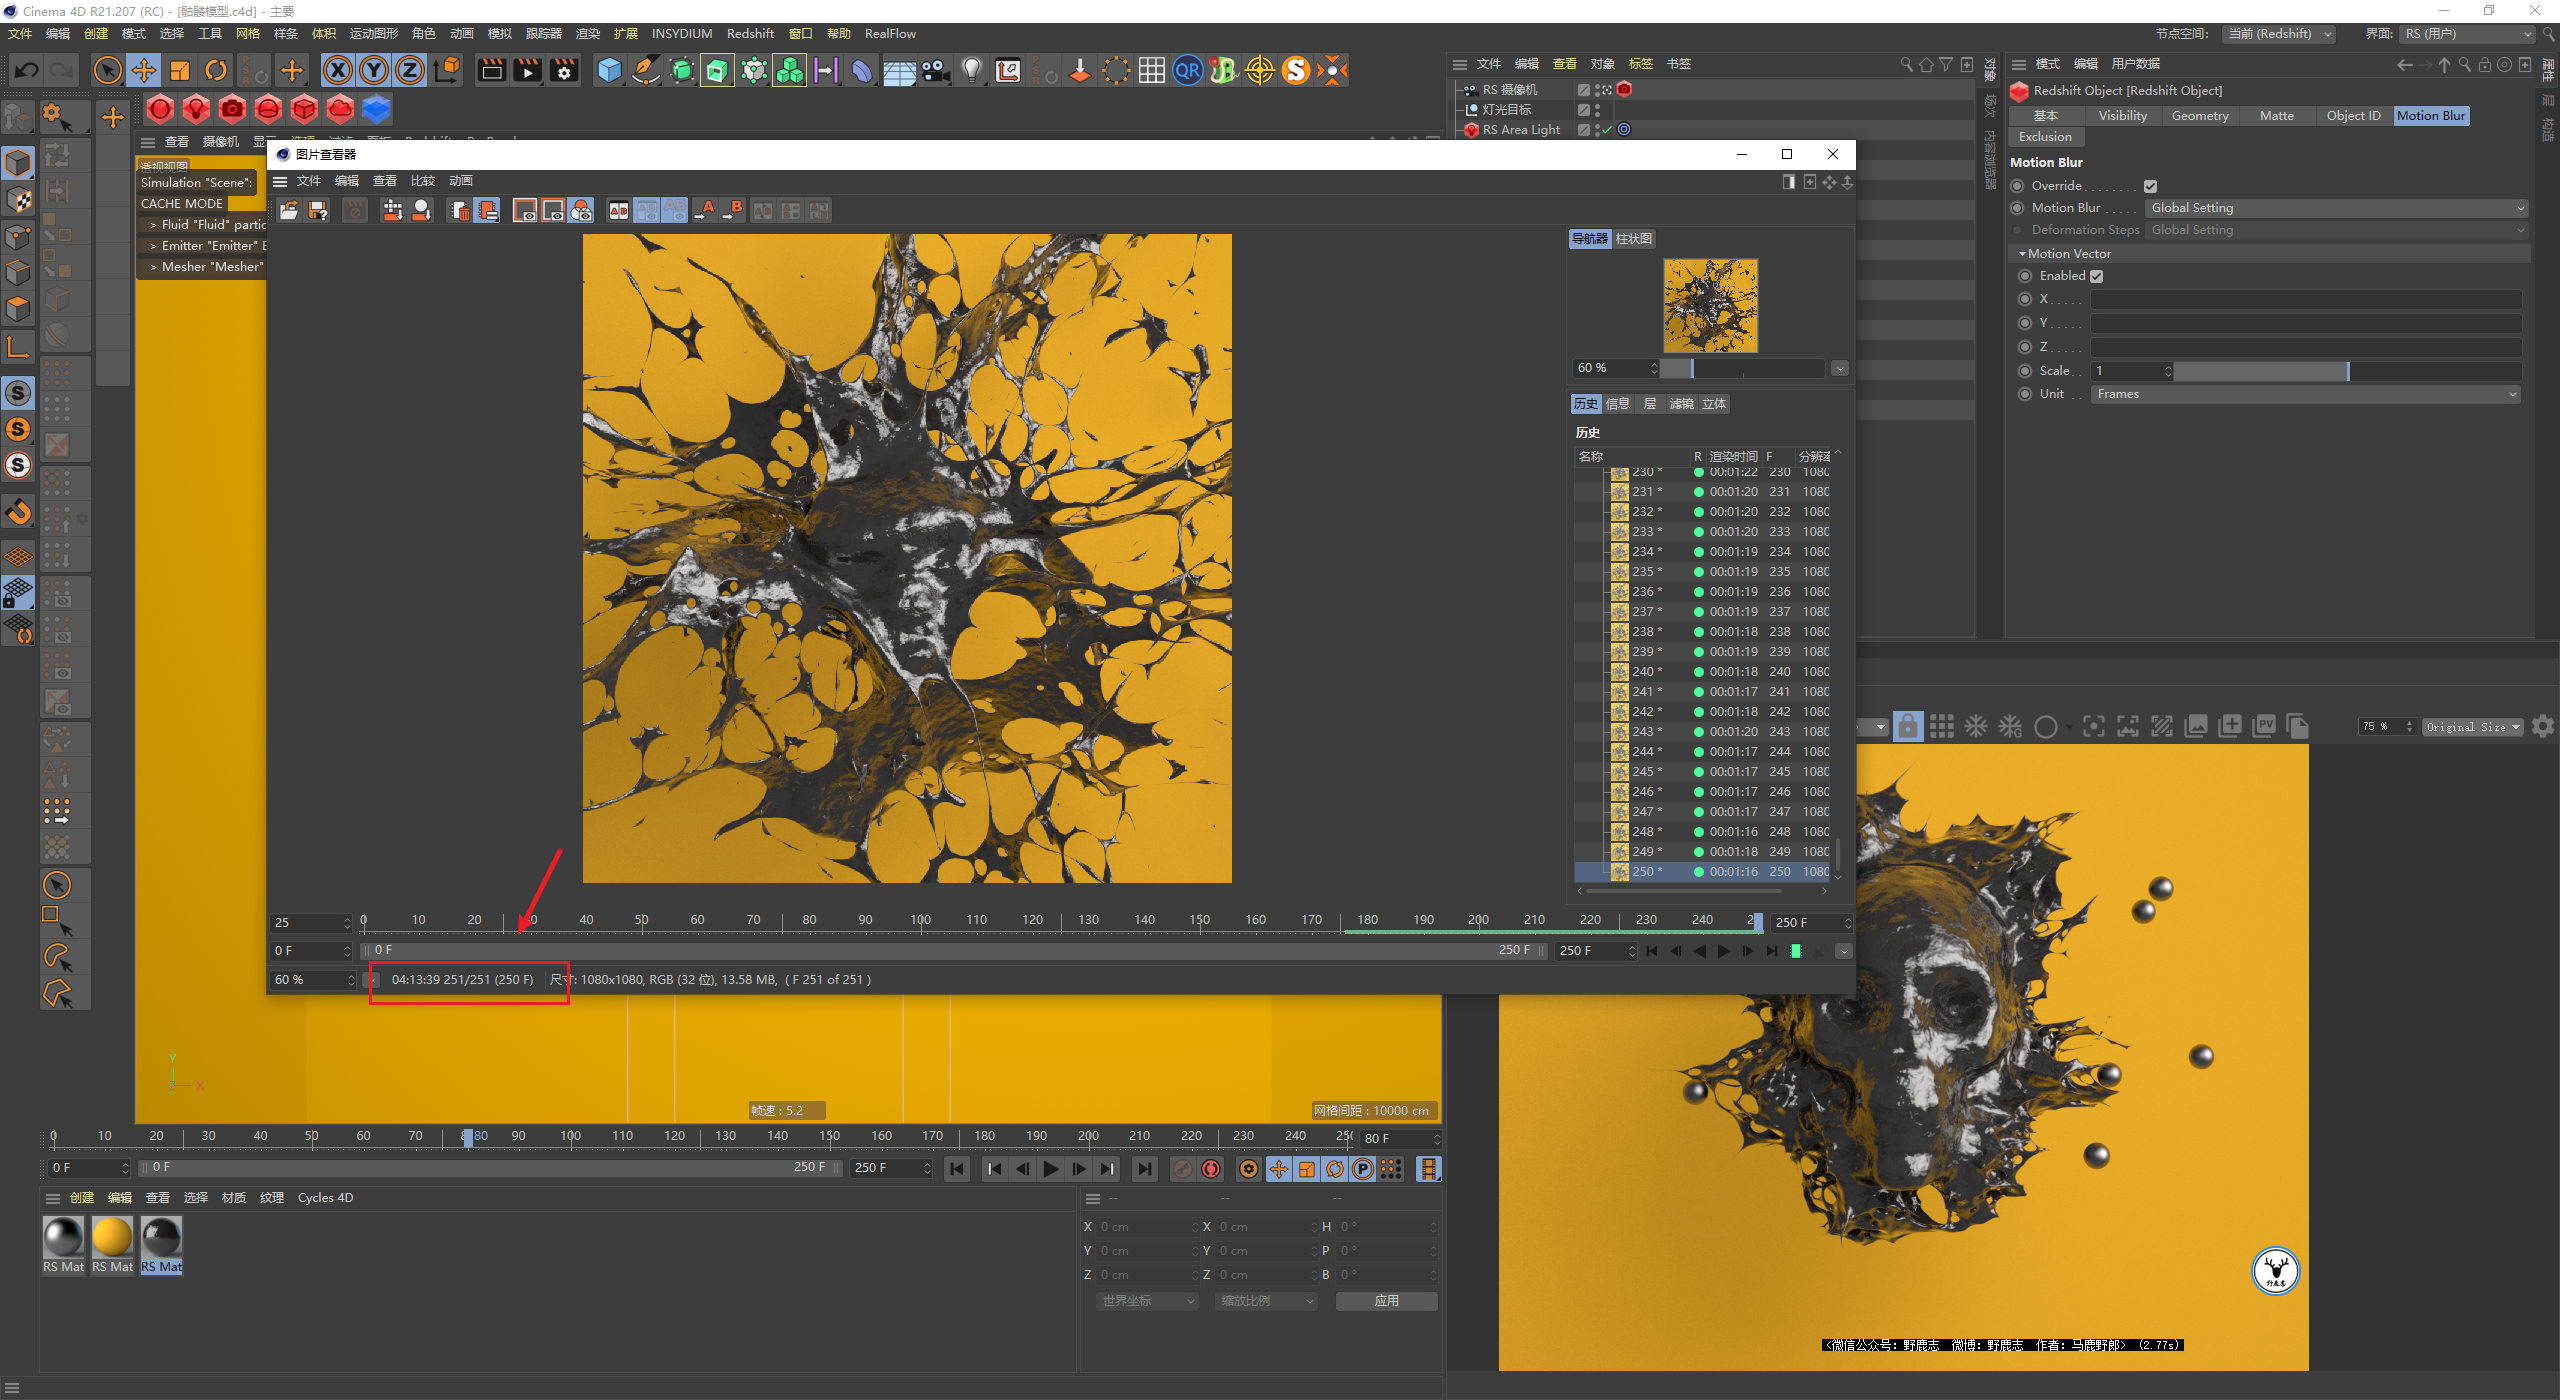Open the 比较 menu in Picture Viewer

click(x=423, y=181)
